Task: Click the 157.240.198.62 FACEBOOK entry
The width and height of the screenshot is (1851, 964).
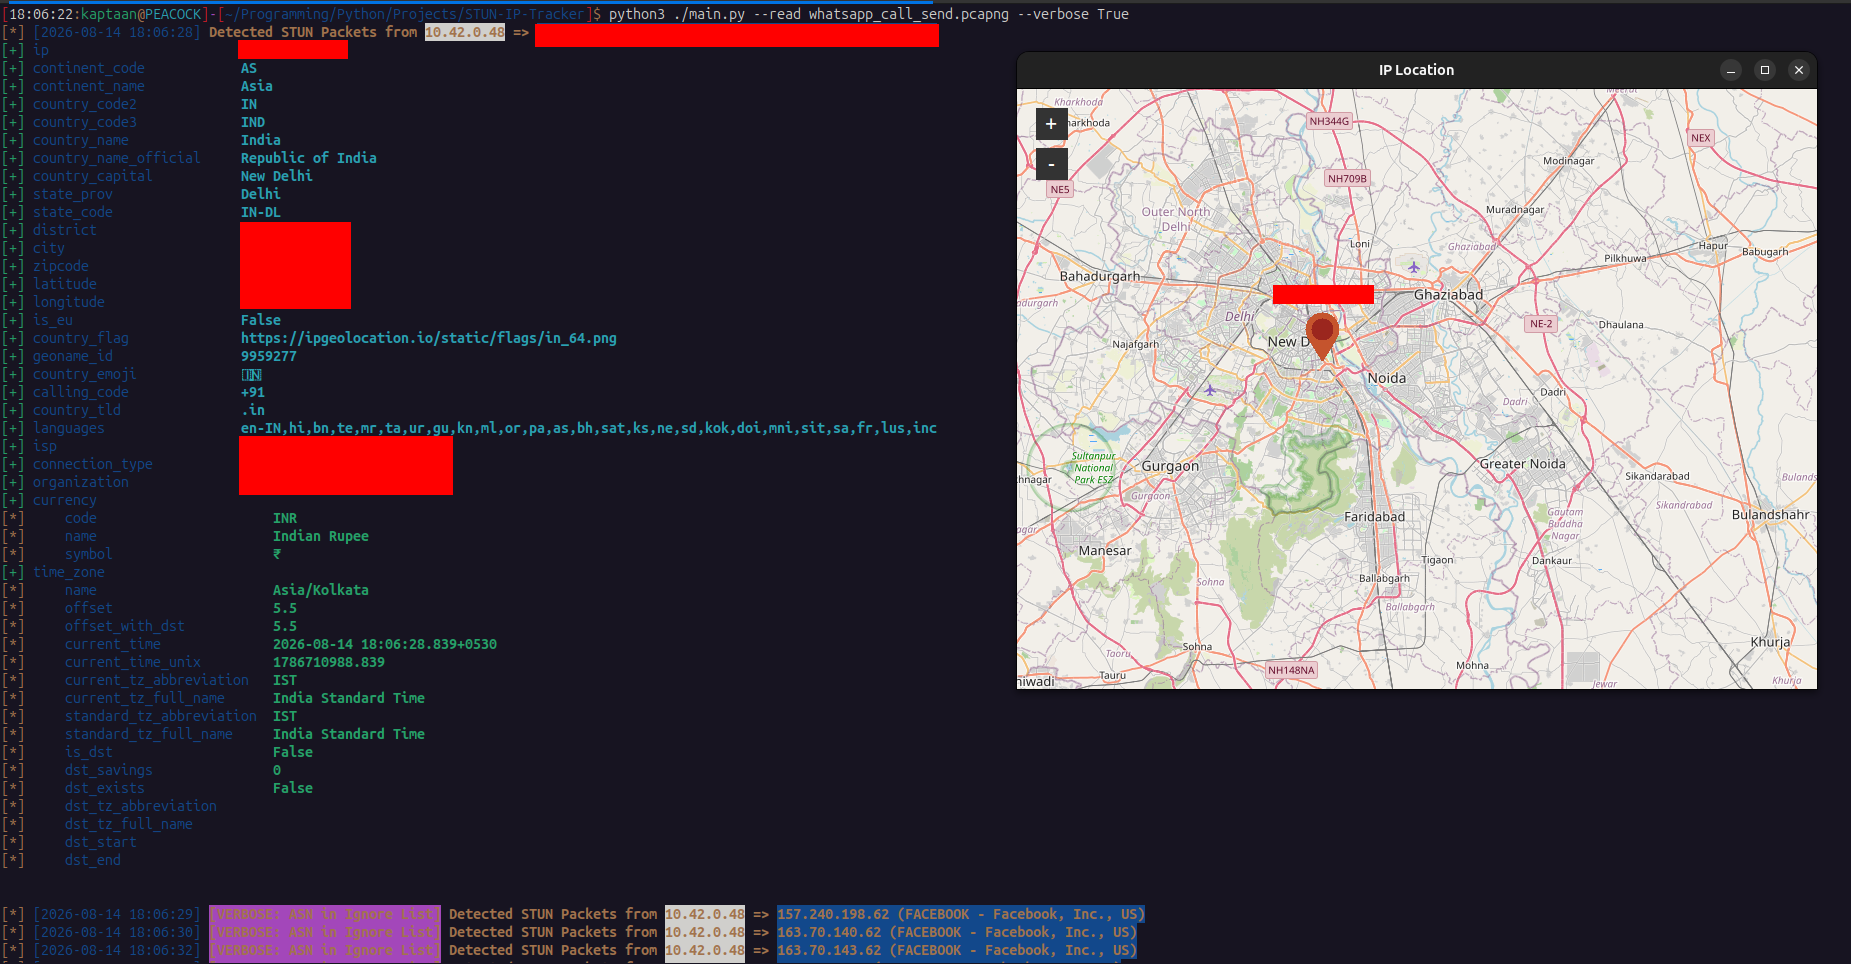Action: [x=960, y=914]
